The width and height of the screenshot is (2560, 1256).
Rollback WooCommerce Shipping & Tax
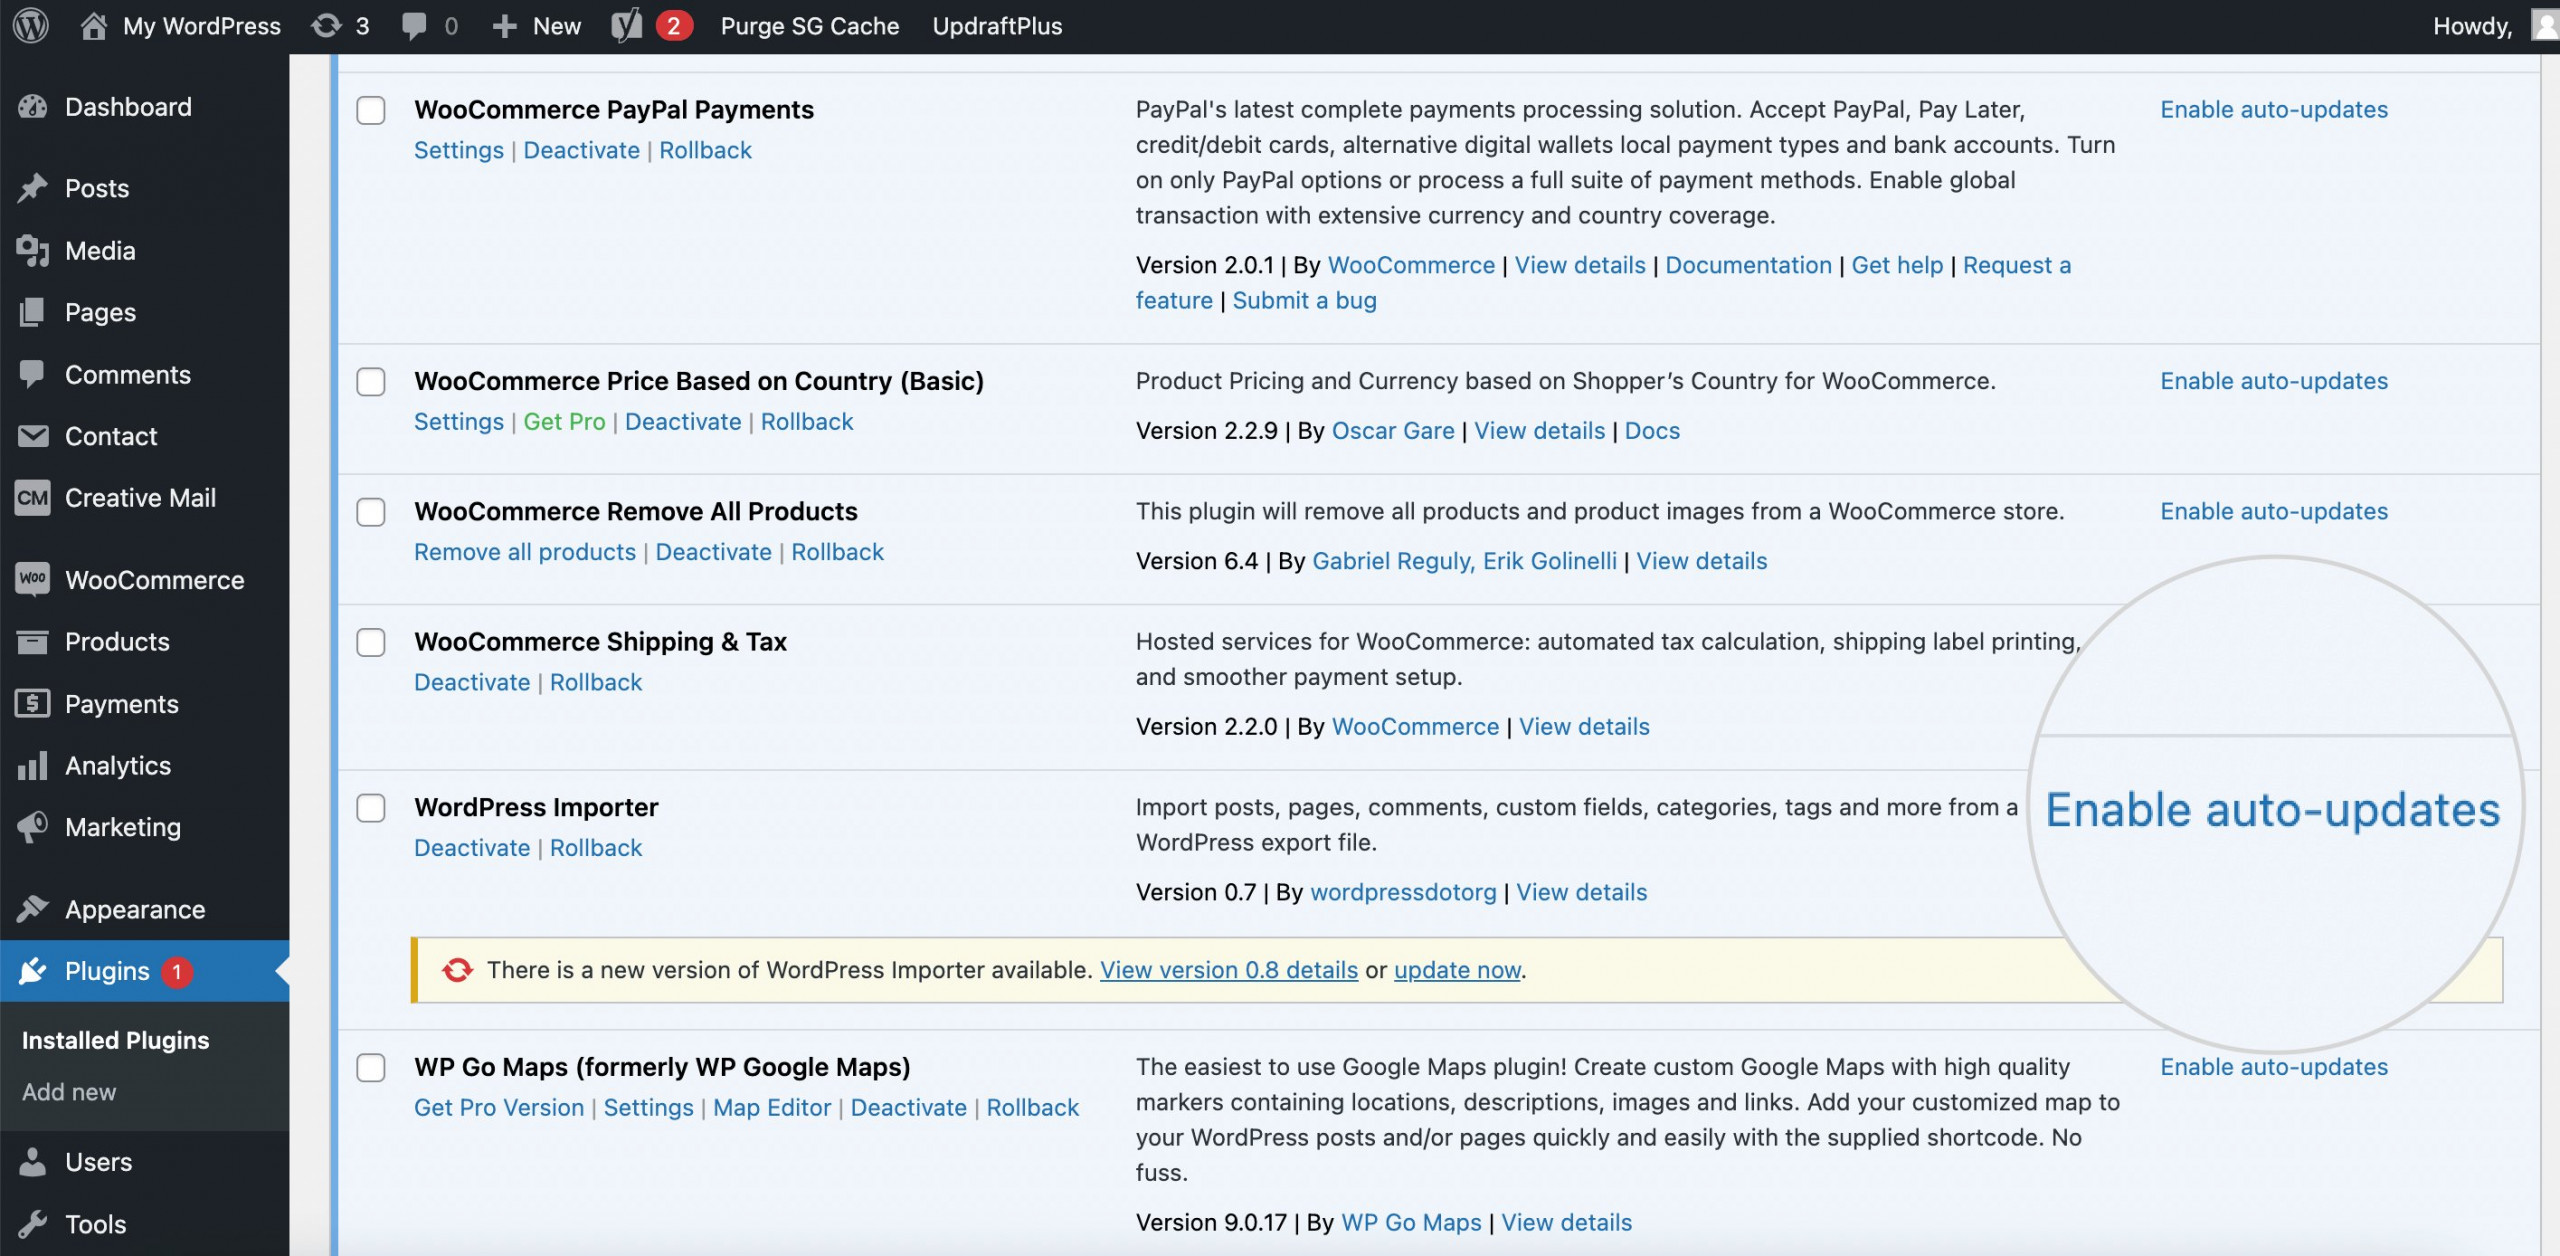596,682
